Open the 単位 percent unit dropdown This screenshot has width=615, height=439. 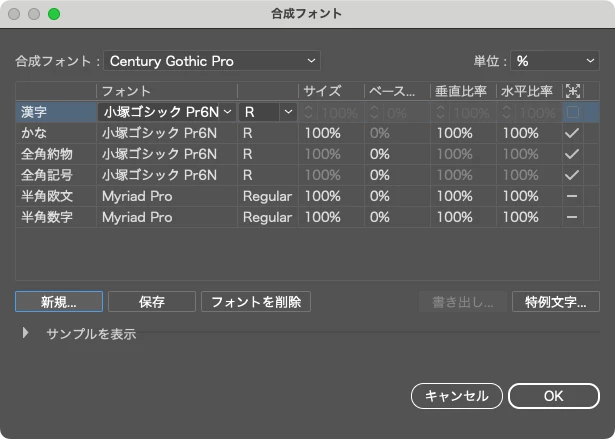[x=555, y=61]
